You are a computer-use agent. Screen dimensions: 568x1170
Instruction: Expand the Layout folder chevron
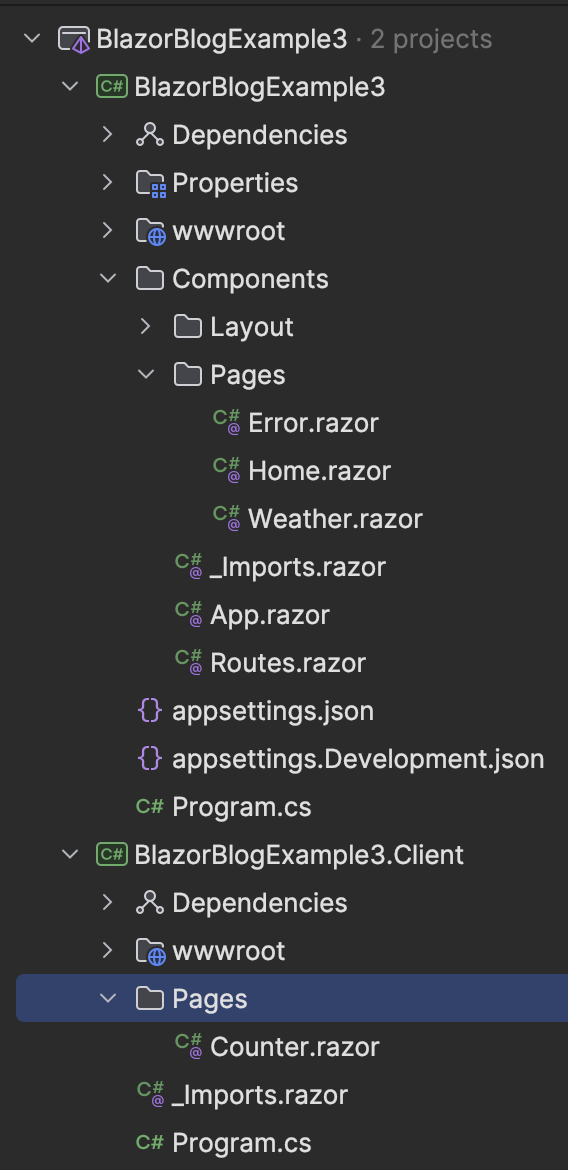[146, 326]
